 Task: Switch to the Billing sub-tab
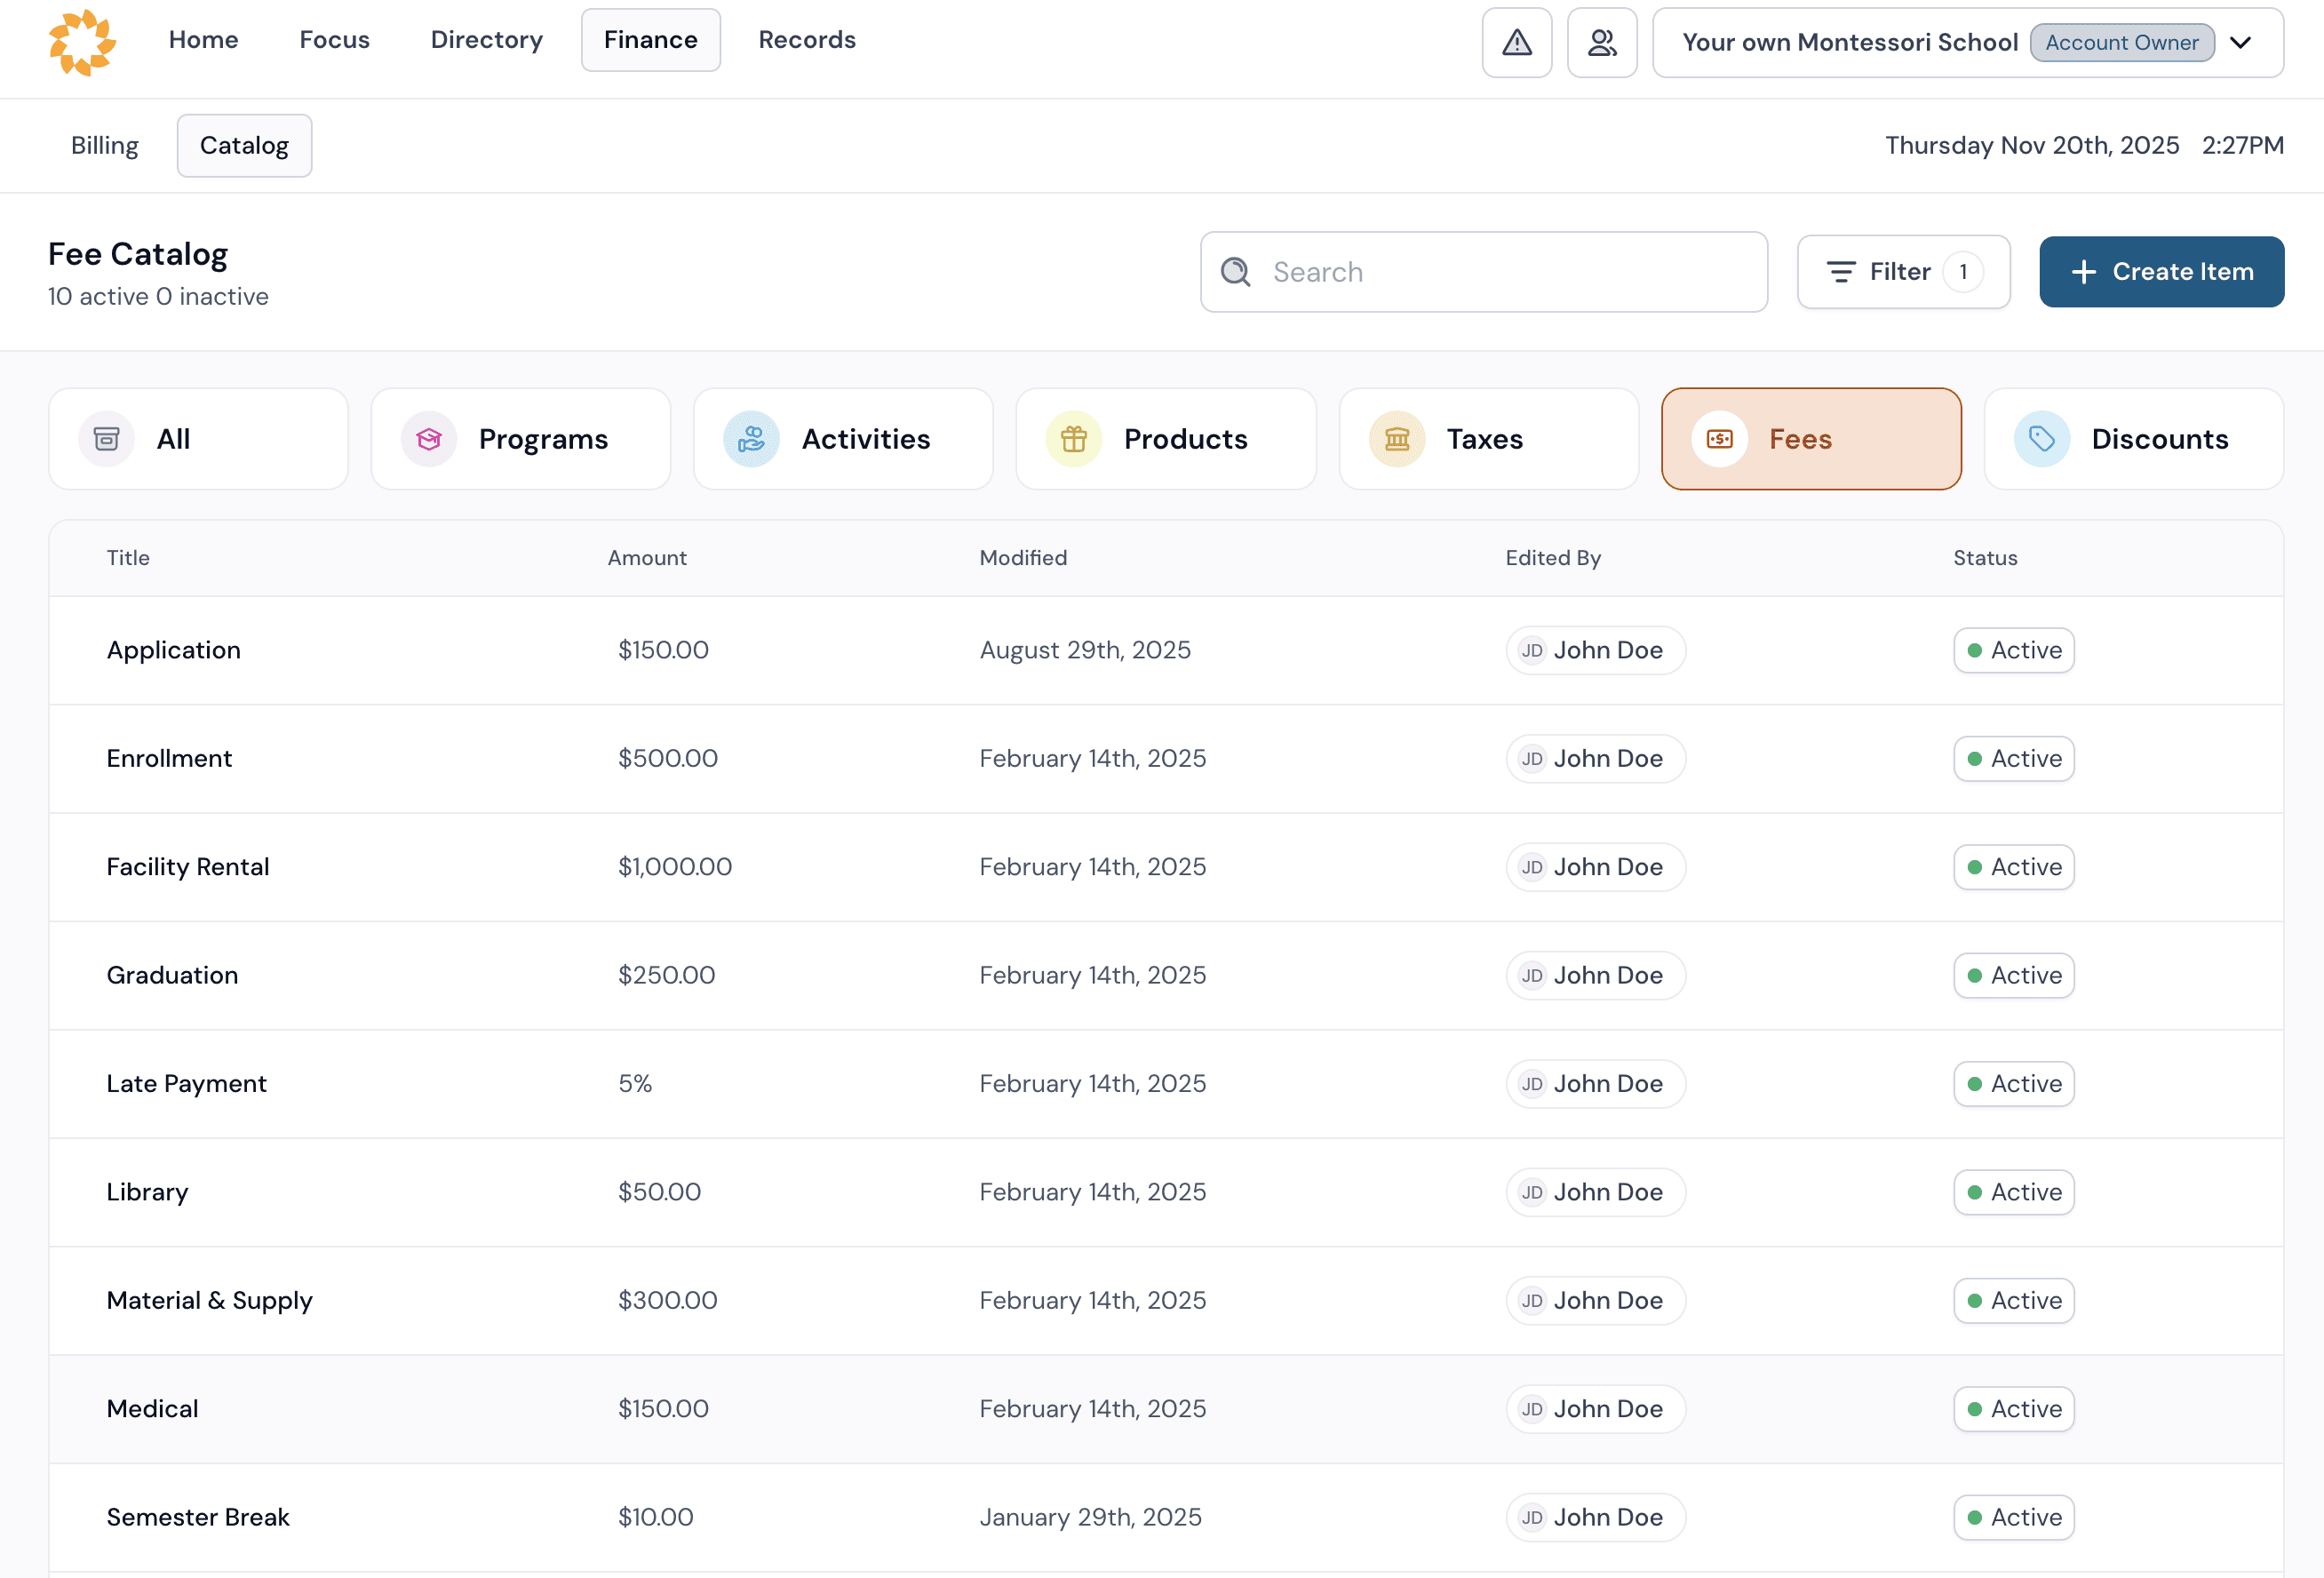point(104,146)
